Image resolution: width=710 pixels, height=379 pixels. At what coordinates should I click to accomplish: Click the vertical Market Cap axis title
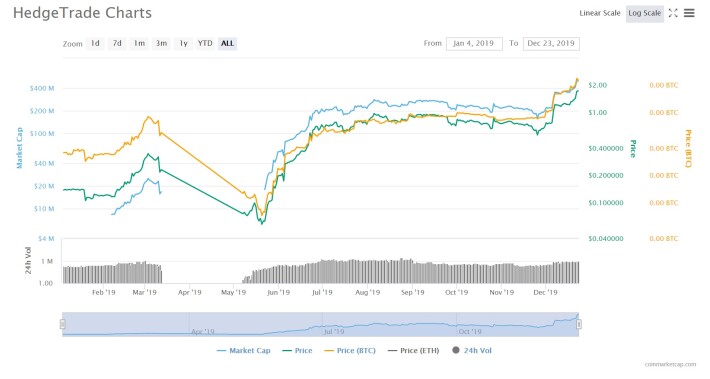coord(19,148)
